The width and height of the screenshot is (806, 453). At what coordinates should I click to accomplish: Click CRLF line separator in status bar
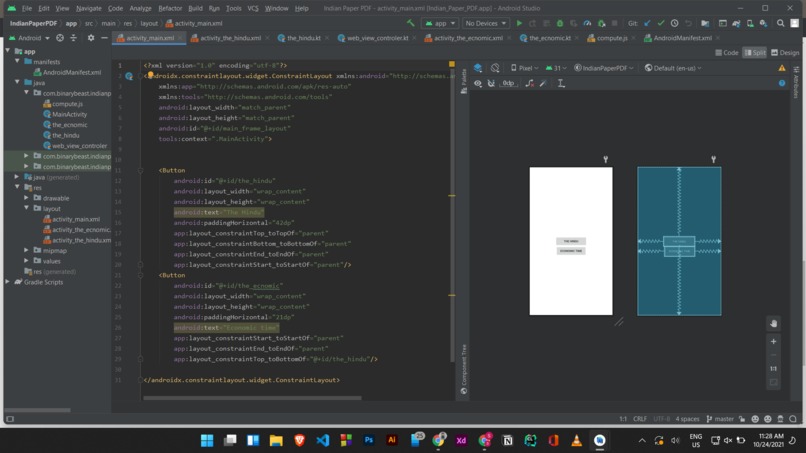(640, 419)
